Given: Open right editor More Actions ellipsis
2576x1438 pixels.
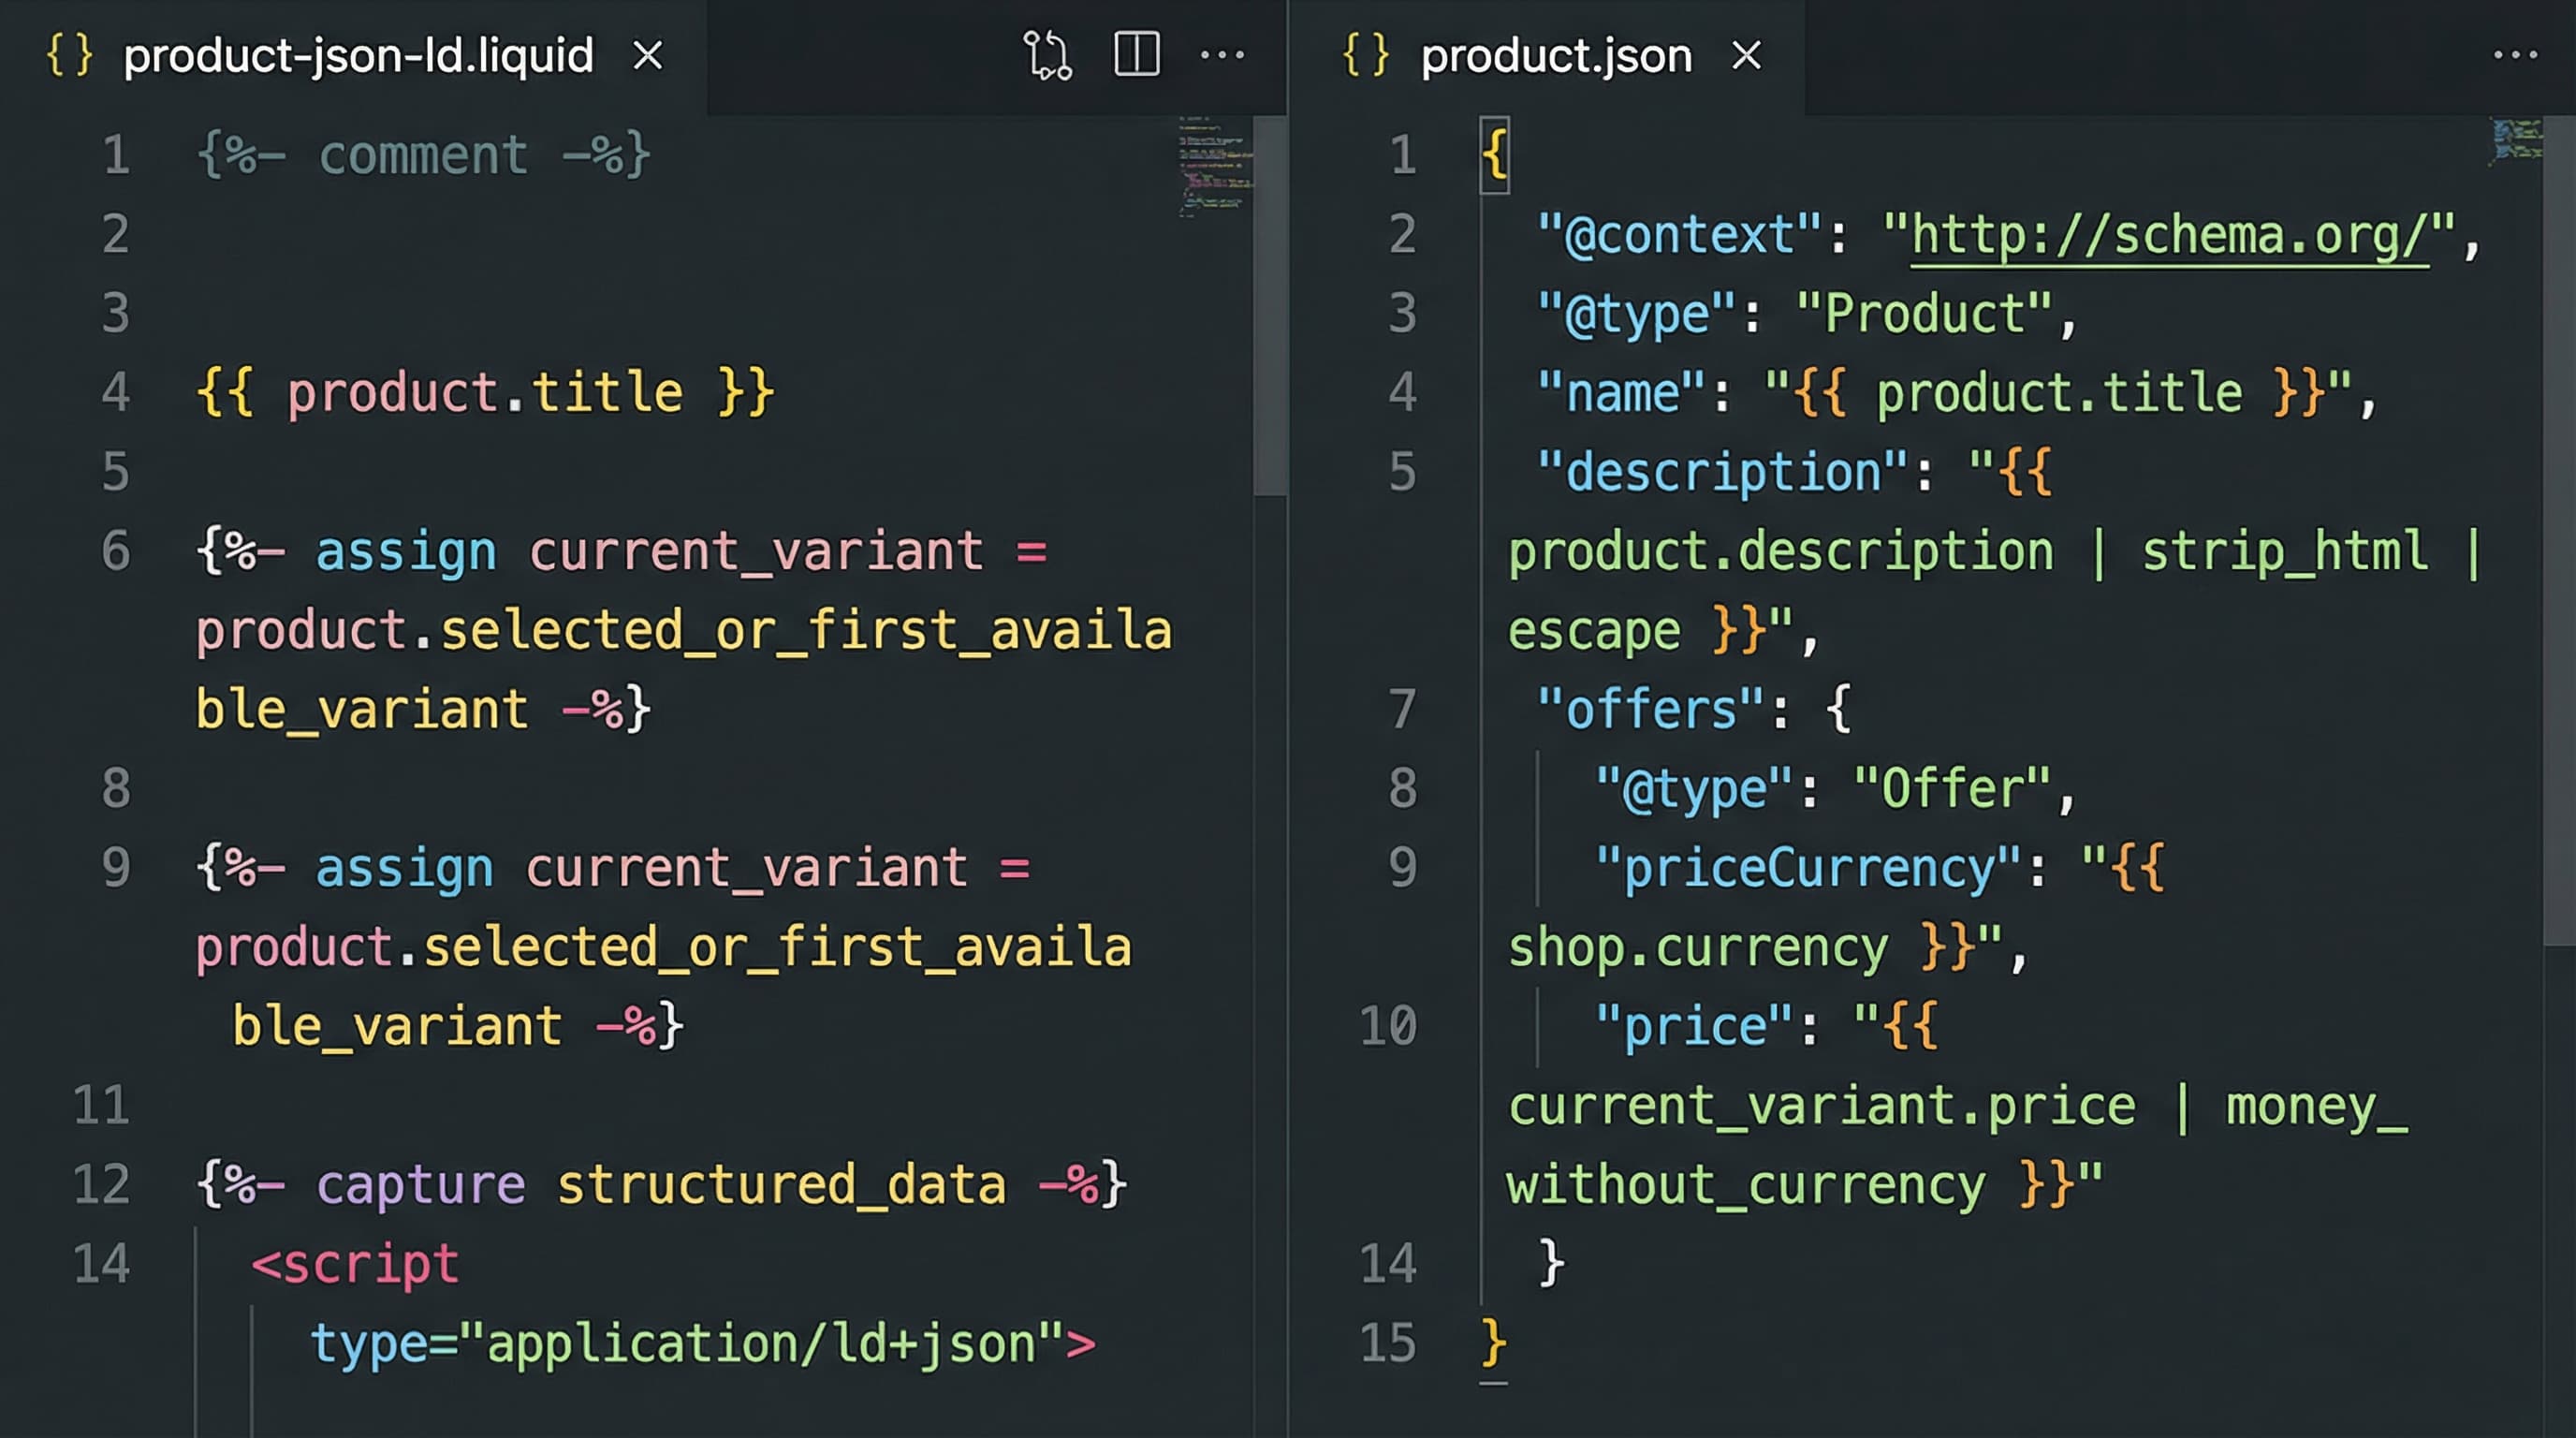Looking at the screenshot, I should point(2514,55).
